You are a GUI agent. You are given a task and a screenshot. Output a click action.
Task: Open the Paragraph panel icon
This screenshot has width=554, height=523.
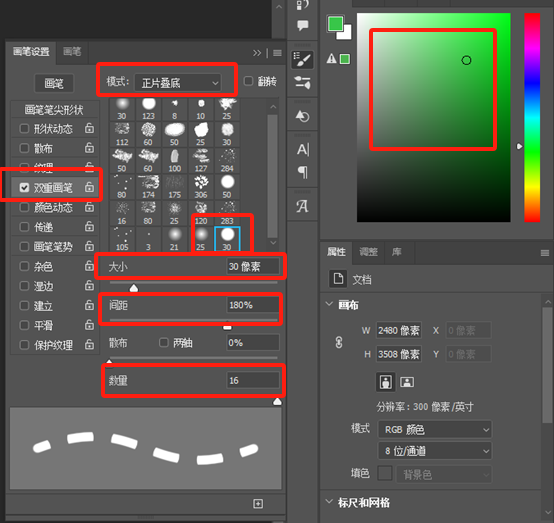pyautogui.click(x=303, y=172)
